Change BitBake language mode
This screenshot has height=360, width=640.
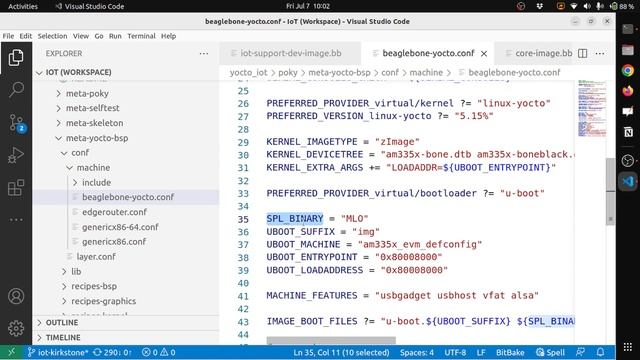click(x=510, y=352)
